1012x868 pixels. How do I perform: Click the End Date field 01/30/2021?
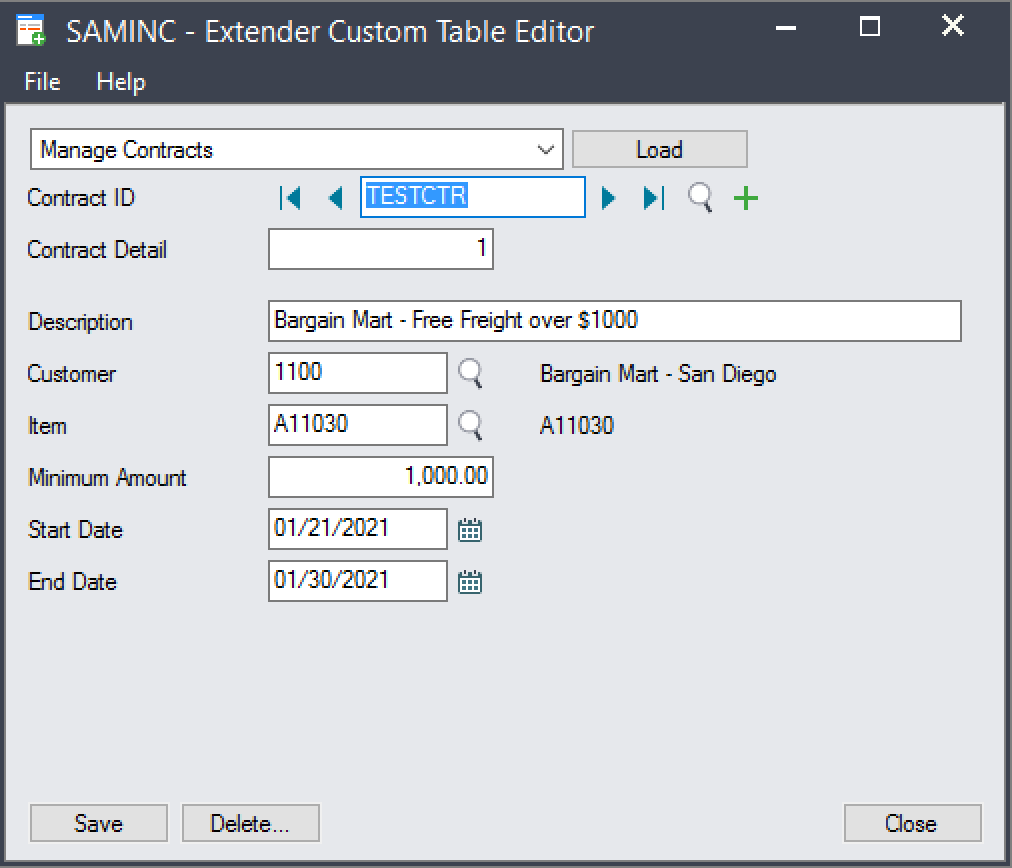point(358,581)
